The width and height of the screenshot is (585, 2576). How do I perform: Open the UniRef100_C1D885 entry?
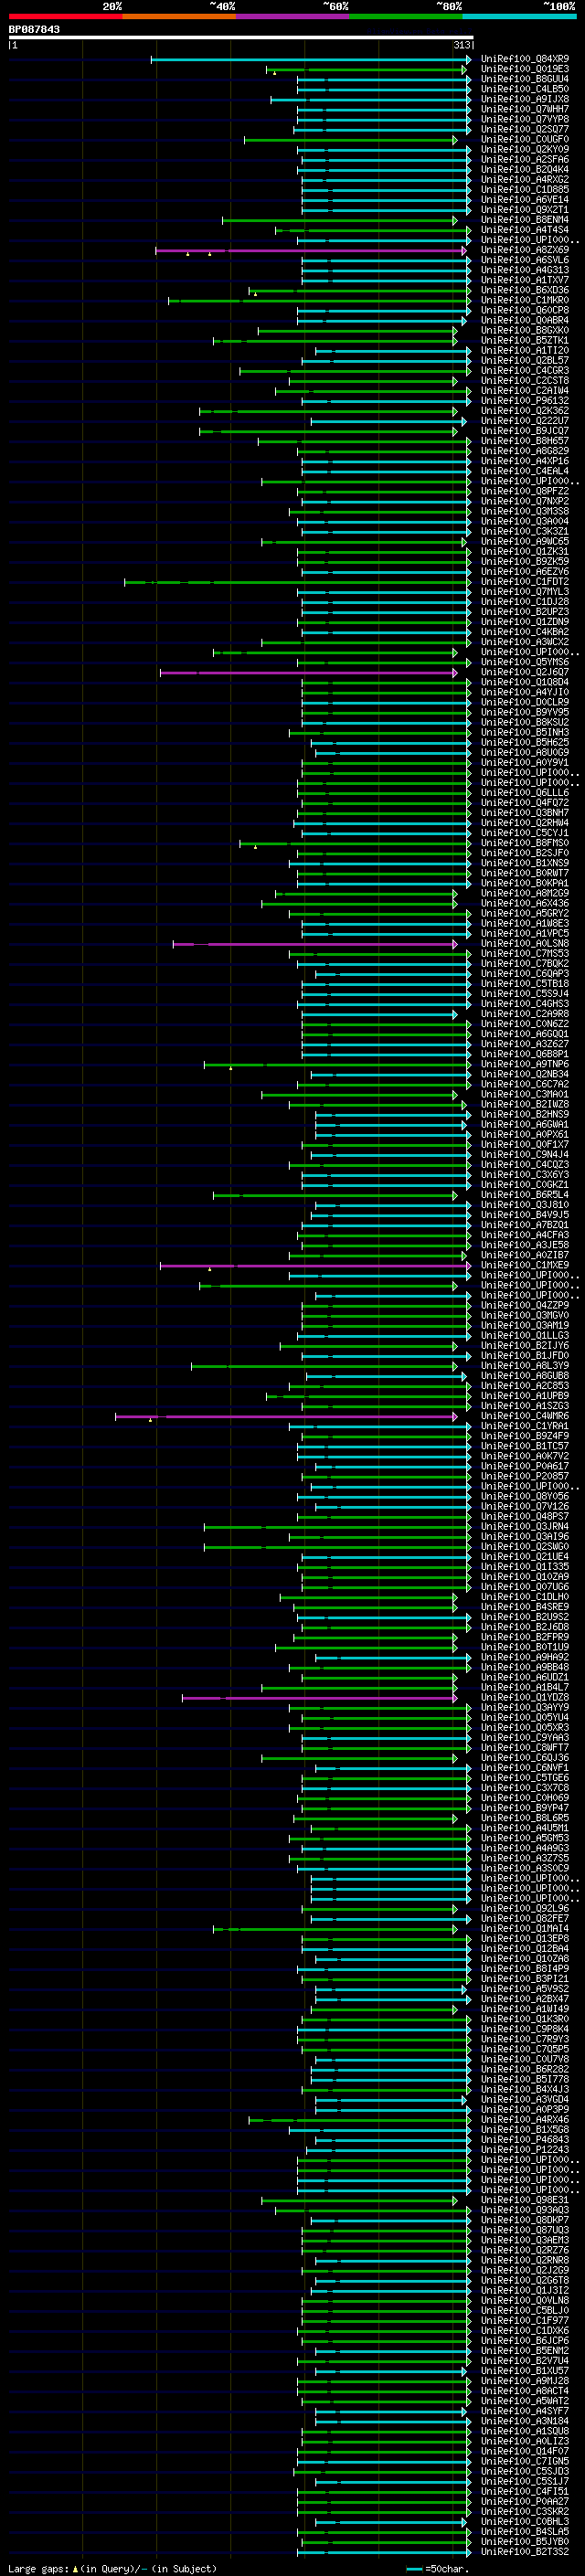click(x=524, y=189)
